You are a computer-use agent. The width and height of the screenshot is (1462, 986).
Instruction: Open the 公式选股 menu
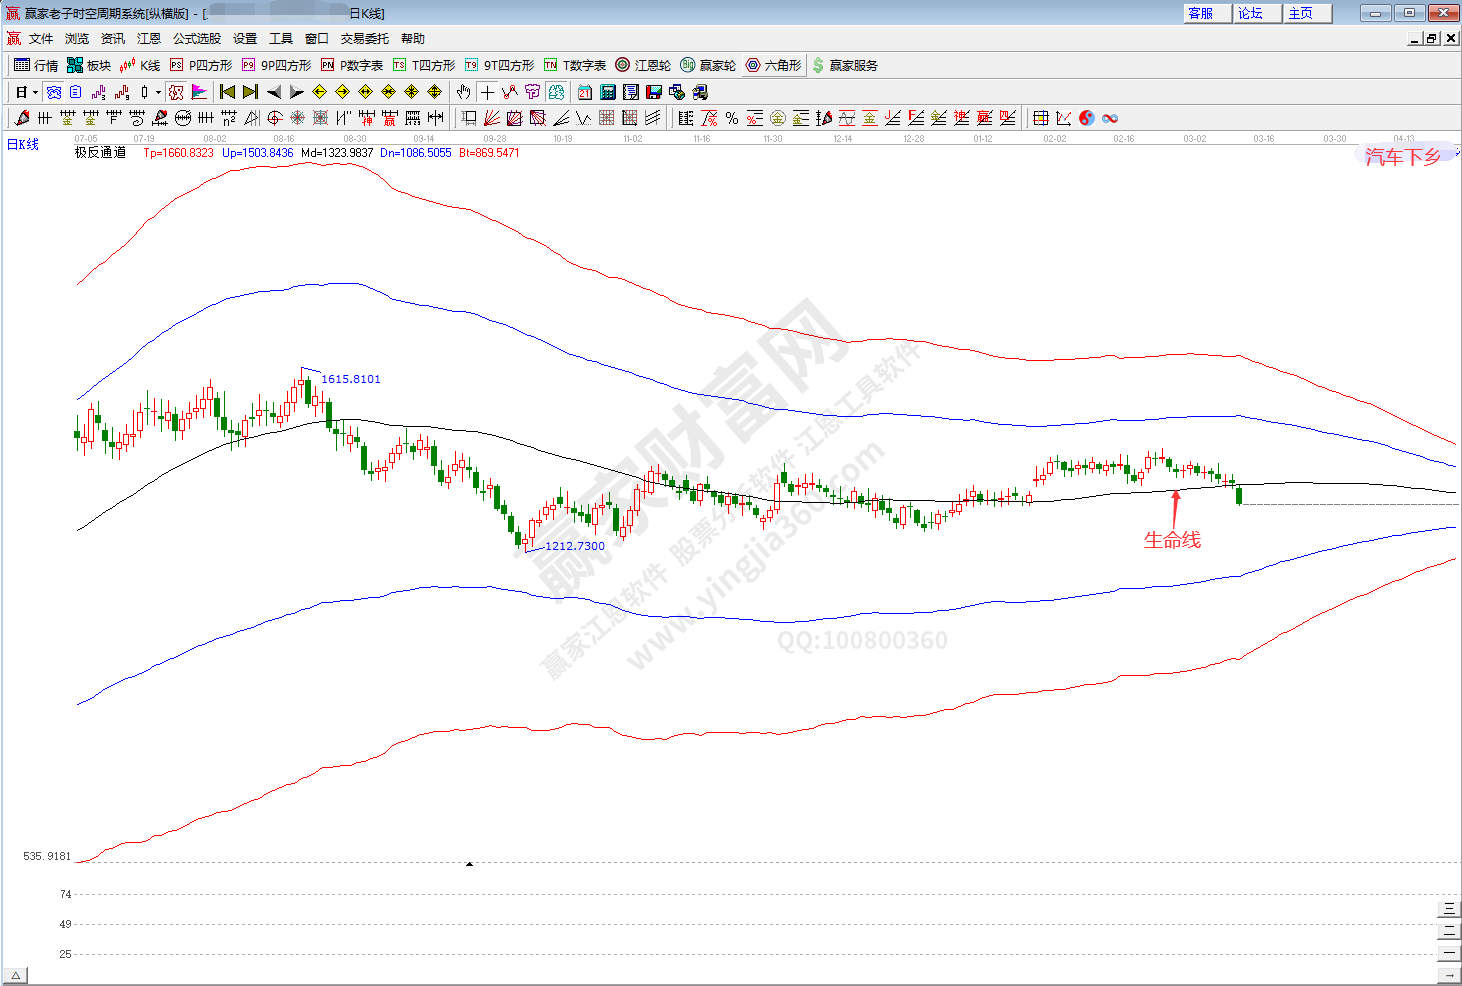tap(196, 38)
